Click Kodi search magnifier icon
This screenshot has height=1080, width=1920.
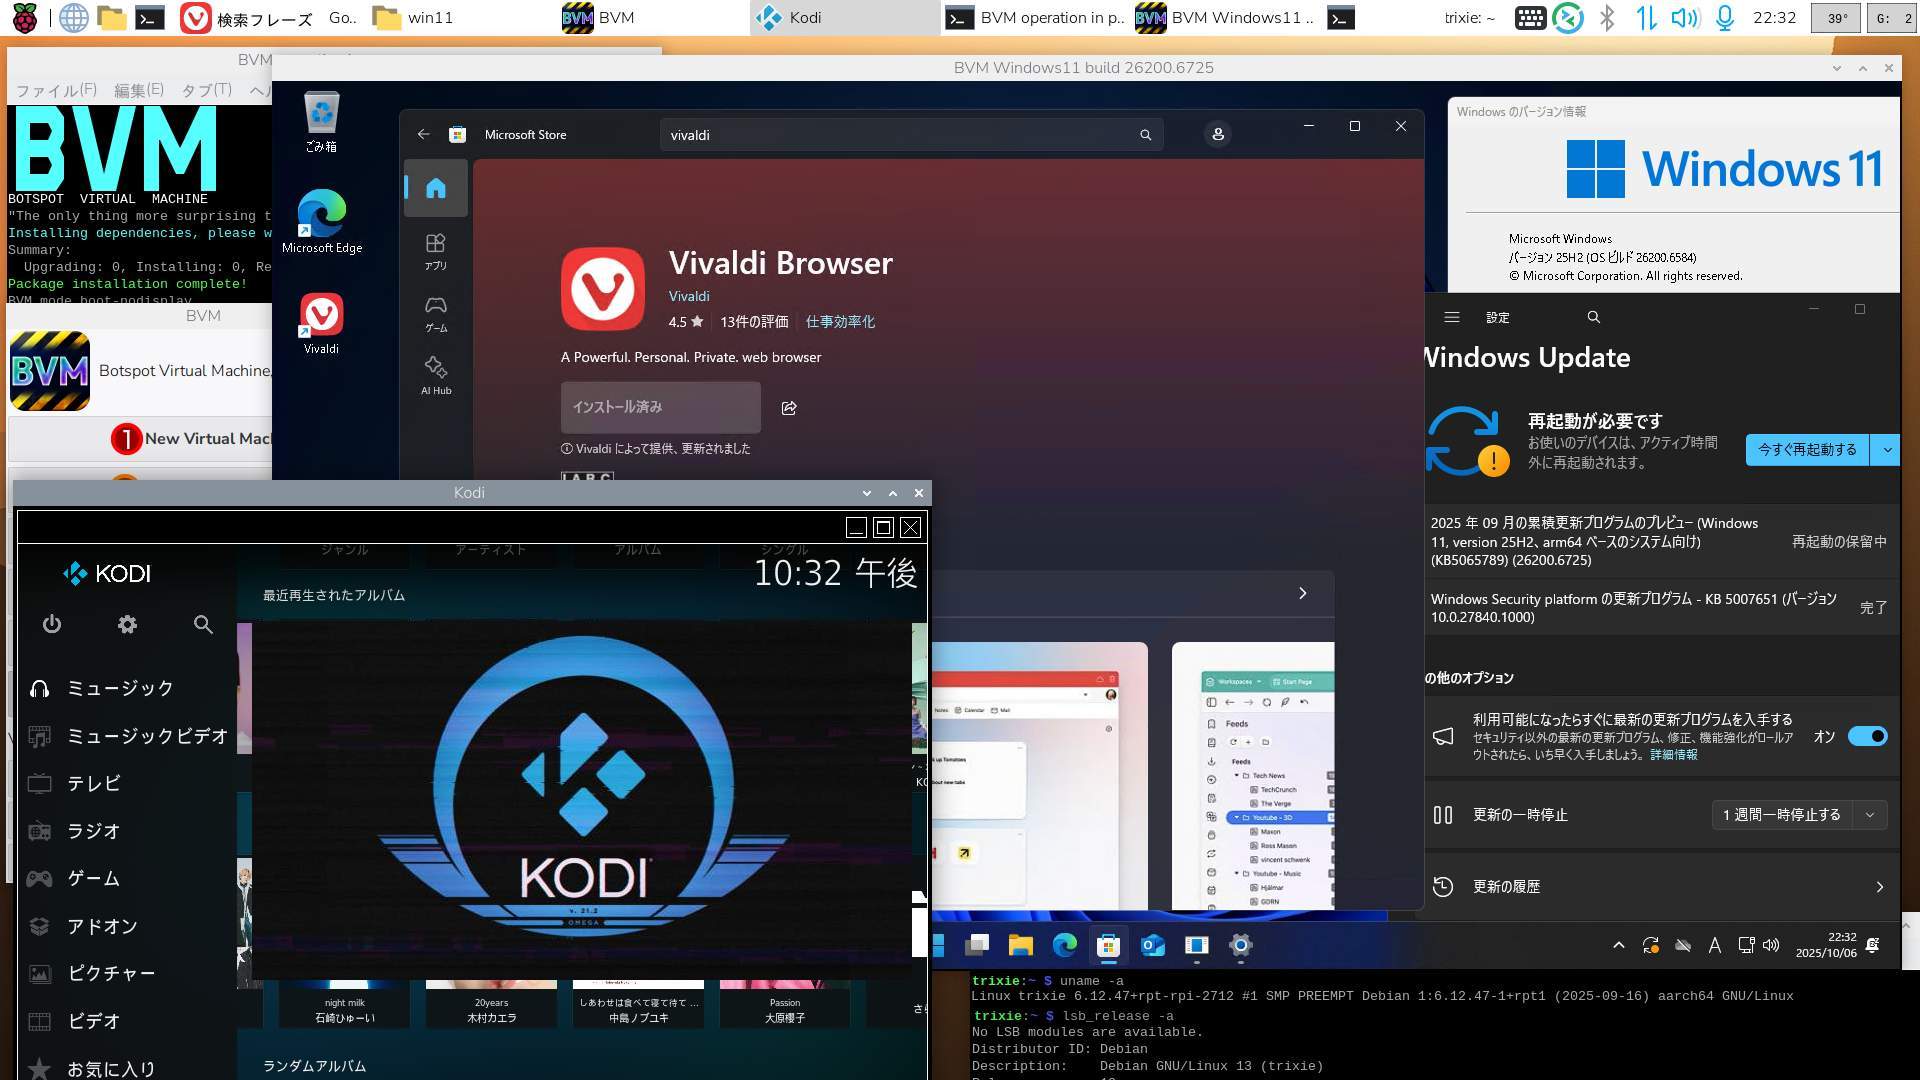tap(203, 625)
